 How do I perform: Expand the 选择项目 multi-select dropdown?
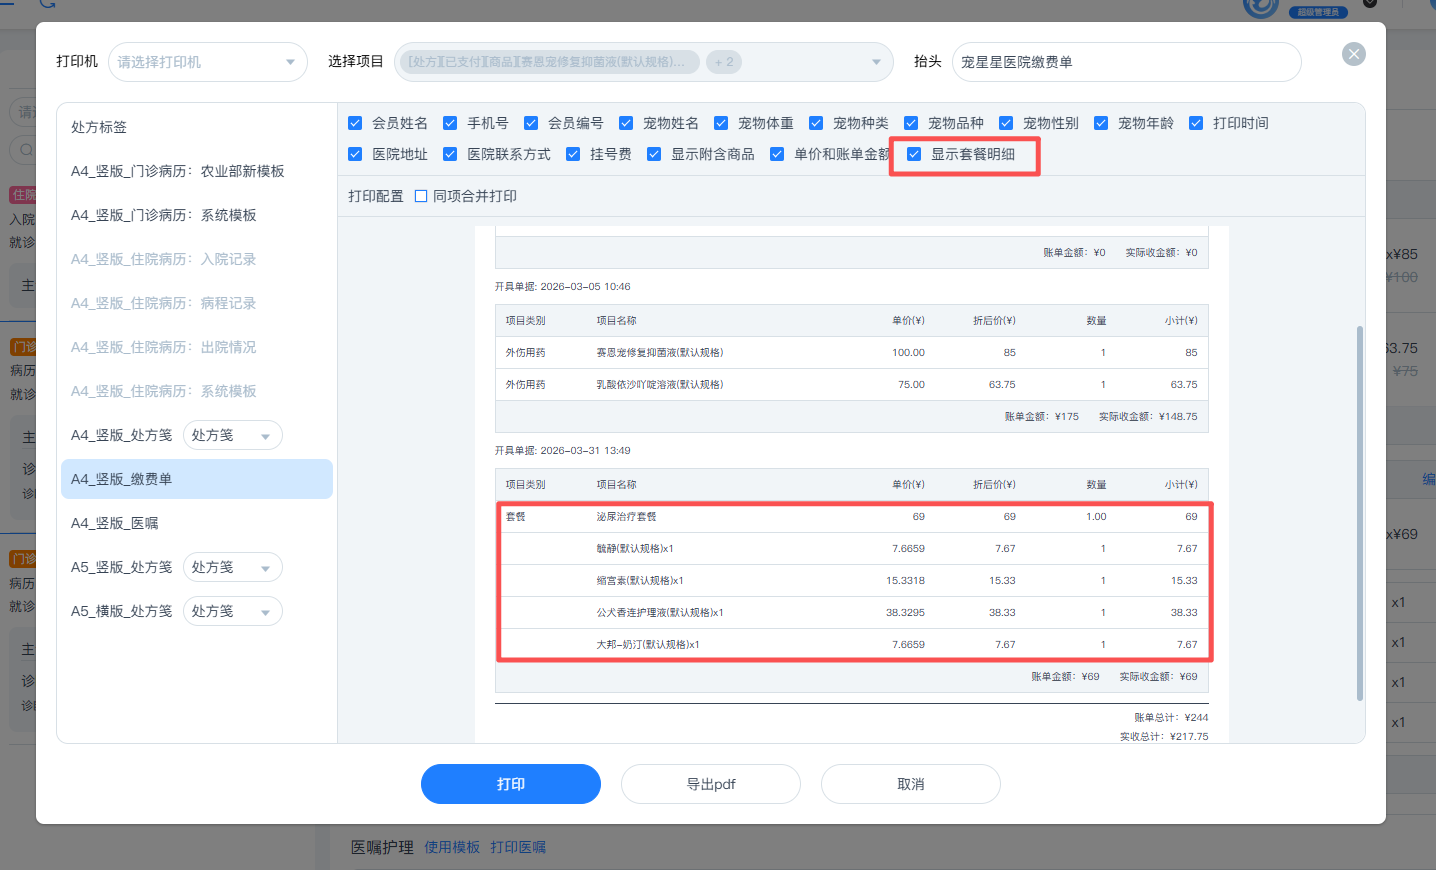point(875,62)
